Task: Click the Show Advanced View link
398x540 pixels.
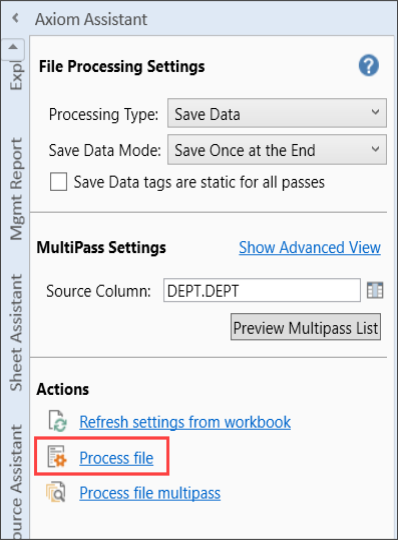Action: coord(310,247)
